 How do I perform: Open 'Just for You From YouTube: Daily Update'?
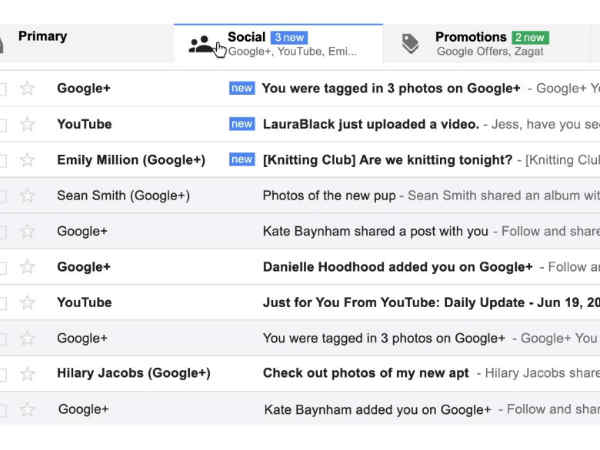431,303
